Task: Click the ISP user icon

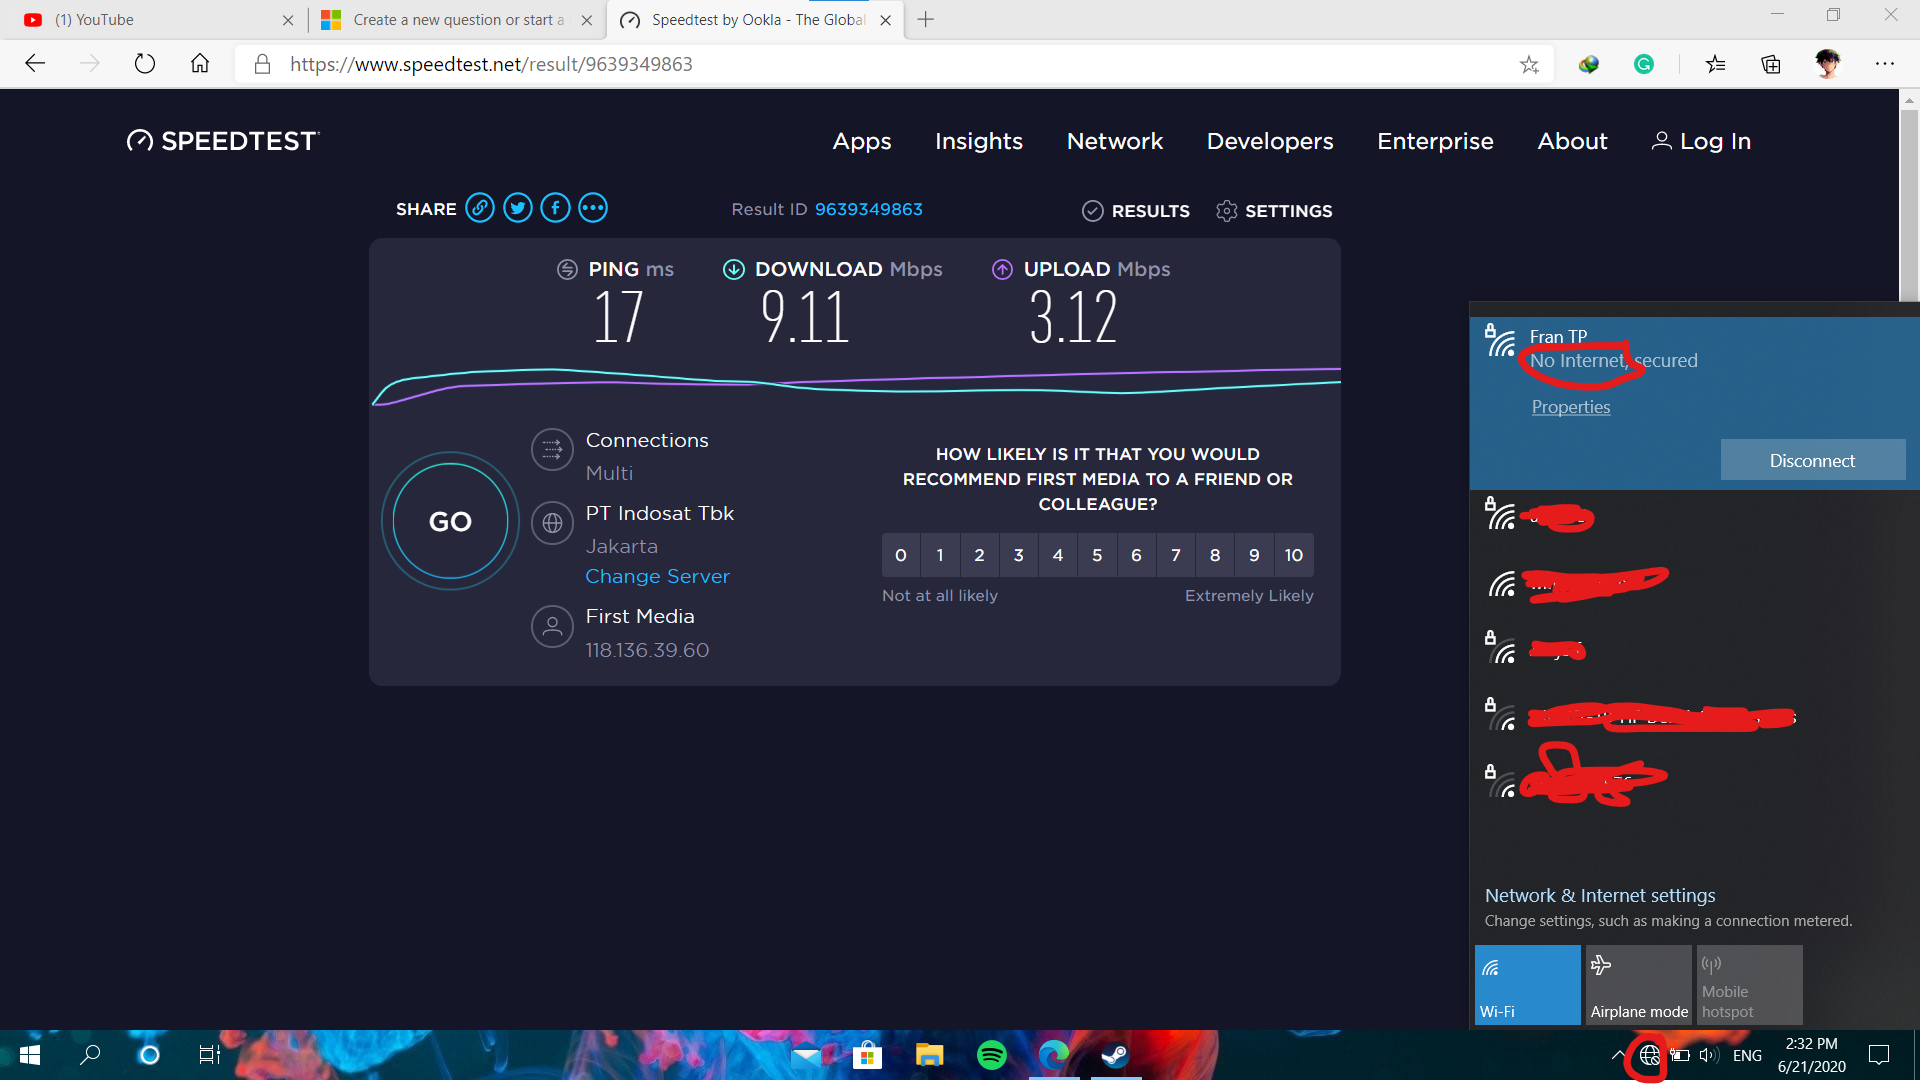Action: [x=552, y=627]
